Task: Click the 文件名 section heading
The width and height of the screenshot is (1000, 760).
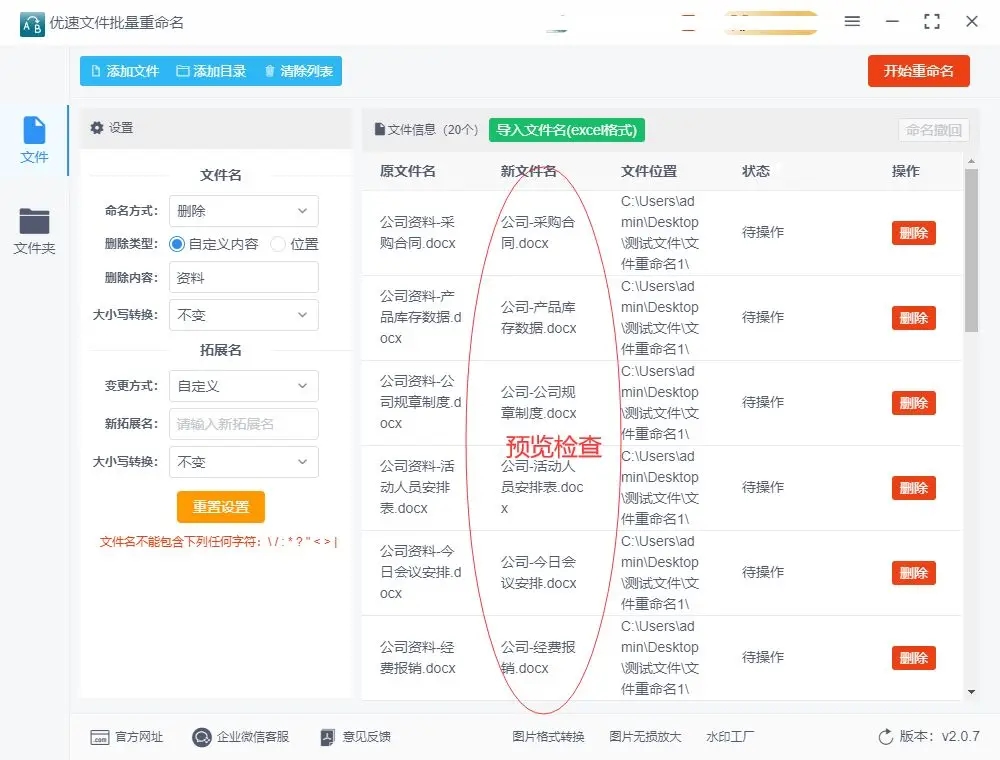Action: click(221, 175)
